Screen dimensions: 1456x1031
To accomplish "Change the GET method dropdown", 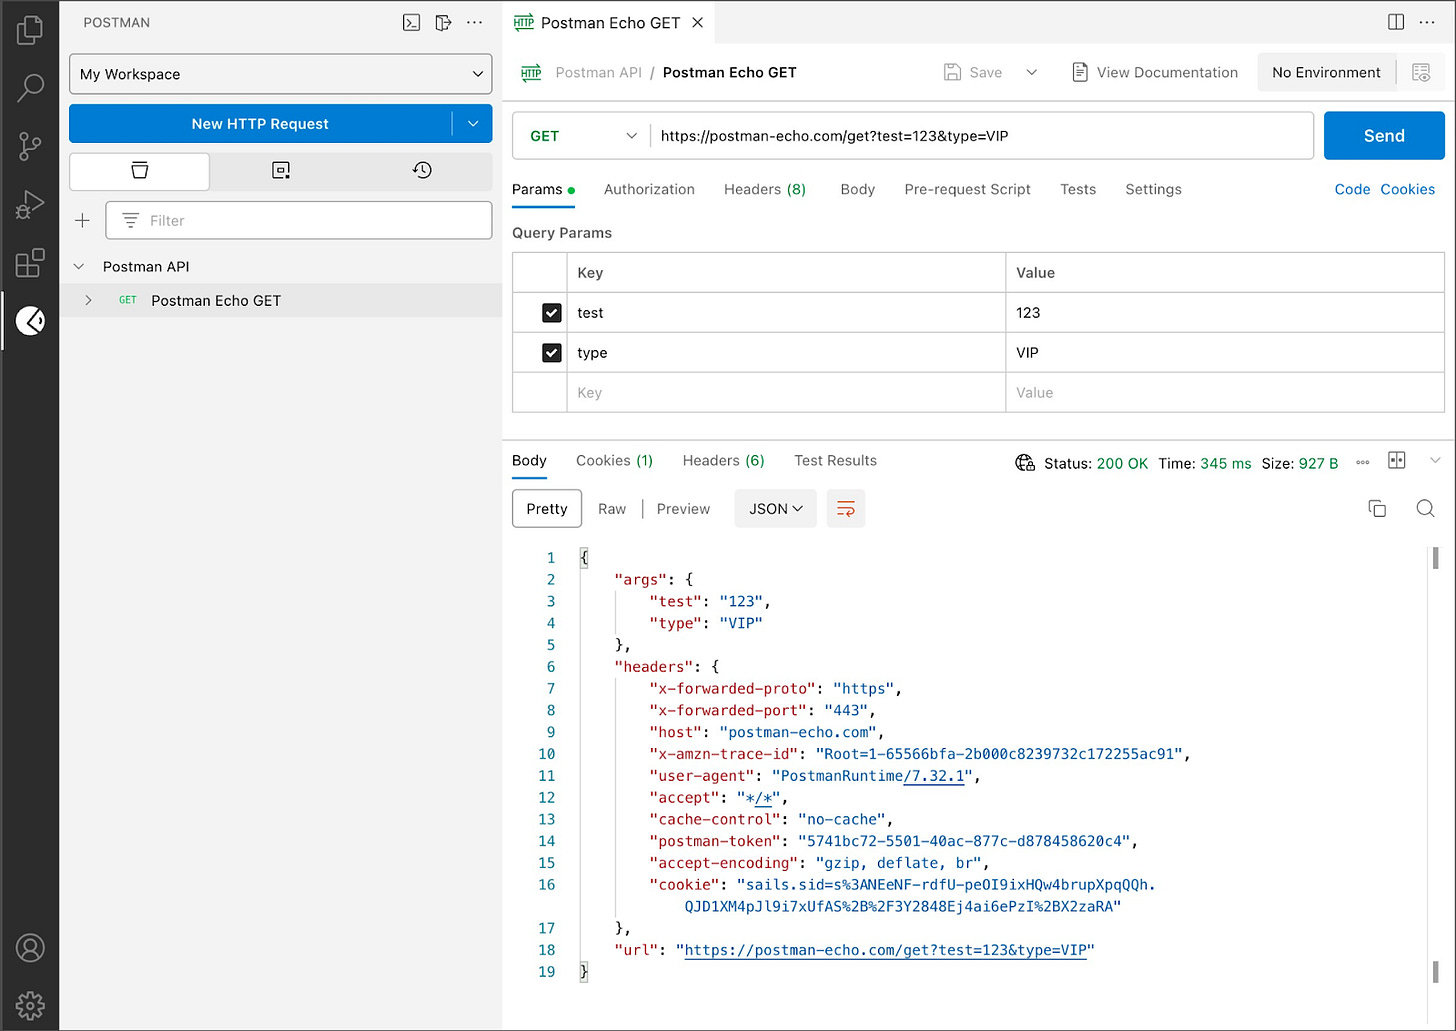I will click(582, 136).
